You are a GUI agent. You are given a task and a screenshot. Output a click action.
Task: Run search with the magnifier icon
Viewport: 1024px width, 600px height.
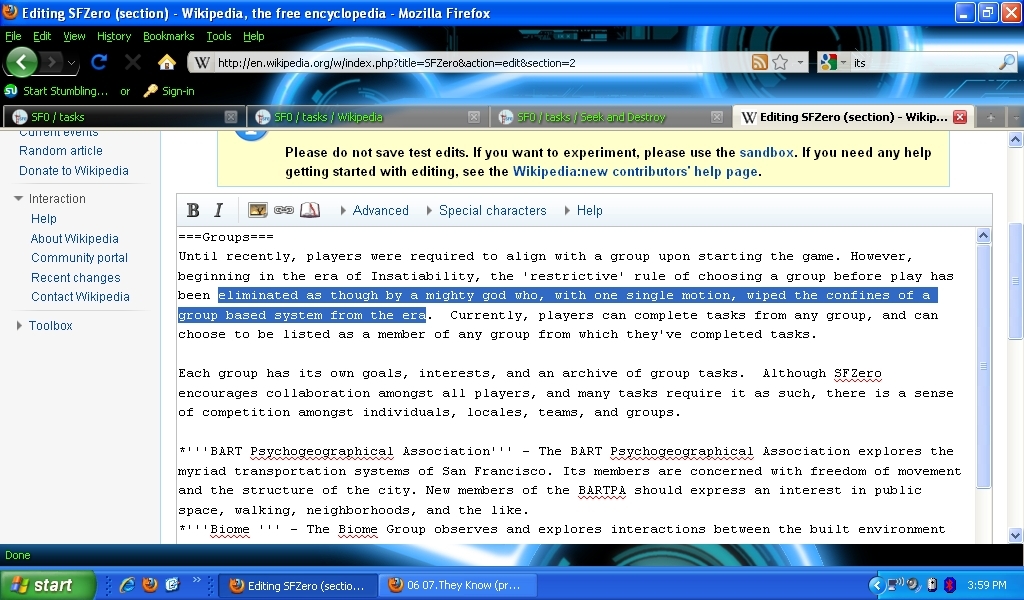1007,63
